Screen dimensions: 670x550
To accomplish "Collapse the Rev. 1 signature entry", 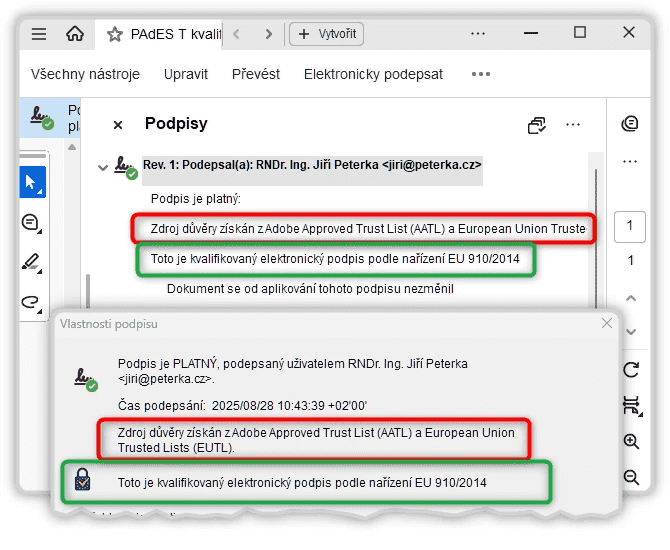I will [103, 167].
